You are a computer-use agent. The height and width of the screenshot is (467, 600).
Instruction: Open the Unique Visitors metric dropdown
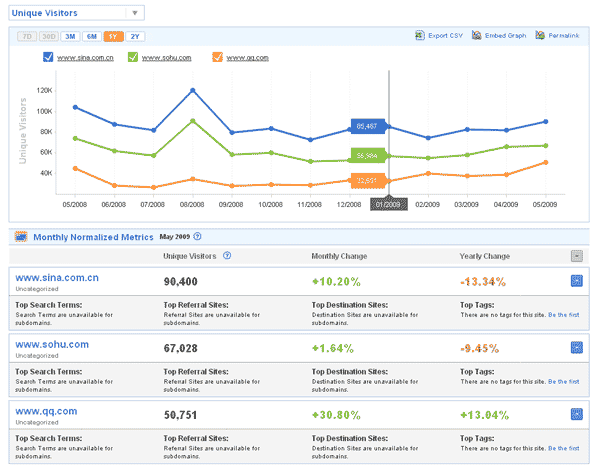pos(133,14)
